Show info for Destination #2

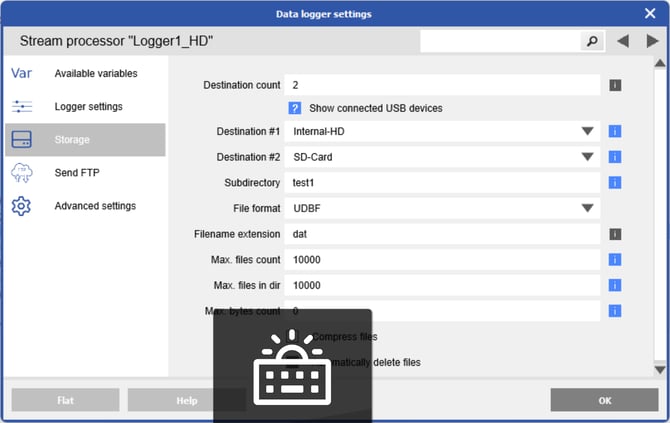(x=615, y=157)
